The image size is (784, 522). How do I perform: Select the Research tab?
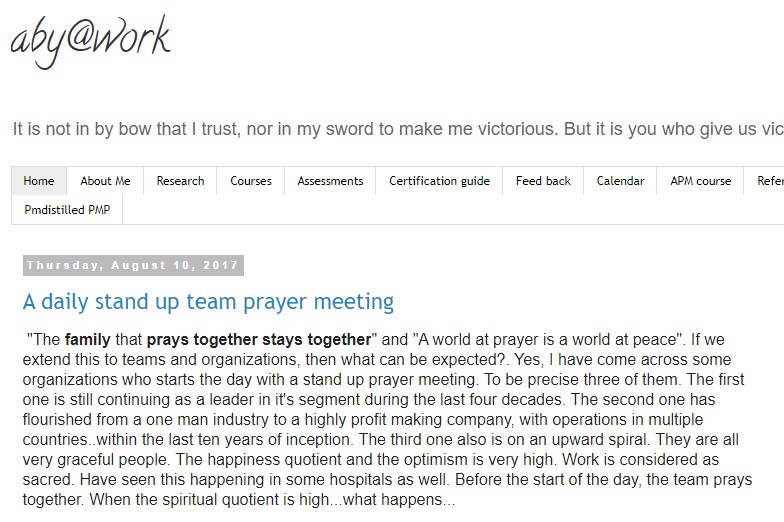pos(180,181)
